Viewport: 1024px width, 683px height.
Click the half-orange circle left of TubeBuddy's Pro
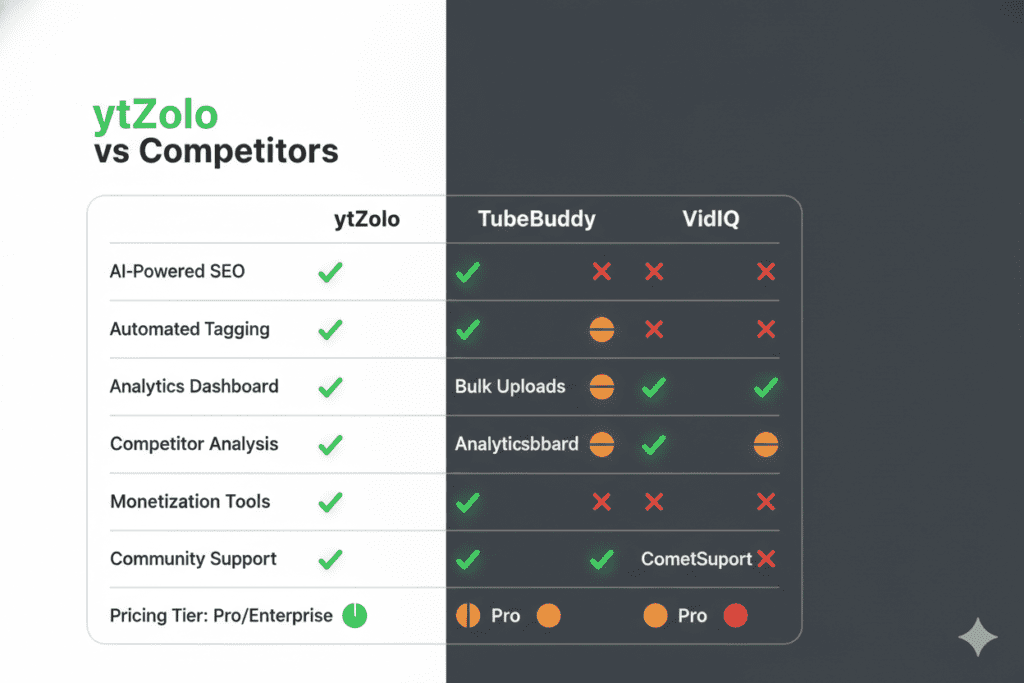point(467,616)
